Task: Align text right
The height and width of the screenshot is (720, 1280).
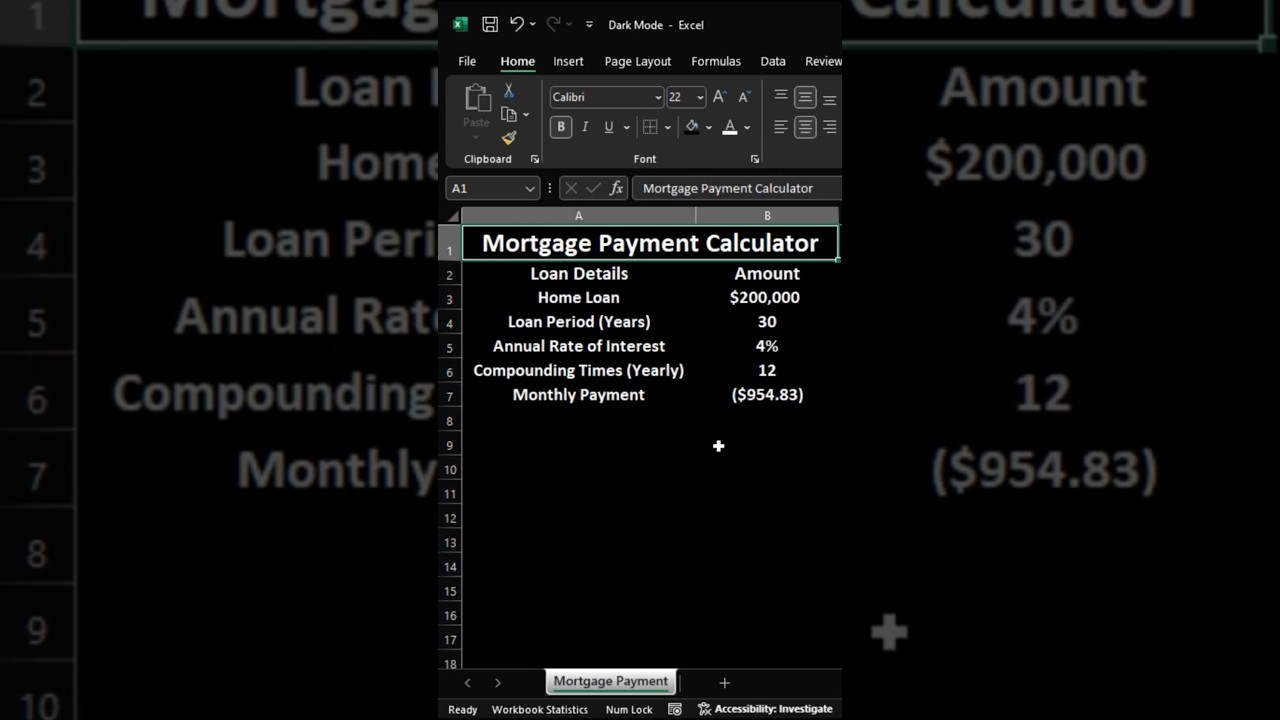Action: [830, 127]
